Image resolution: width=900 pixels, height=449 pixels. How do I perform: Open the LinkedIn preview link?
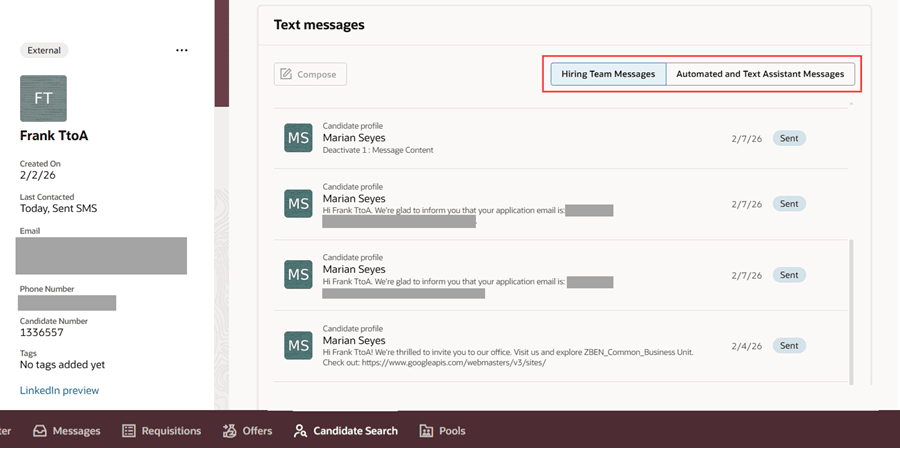coord(60,390)
